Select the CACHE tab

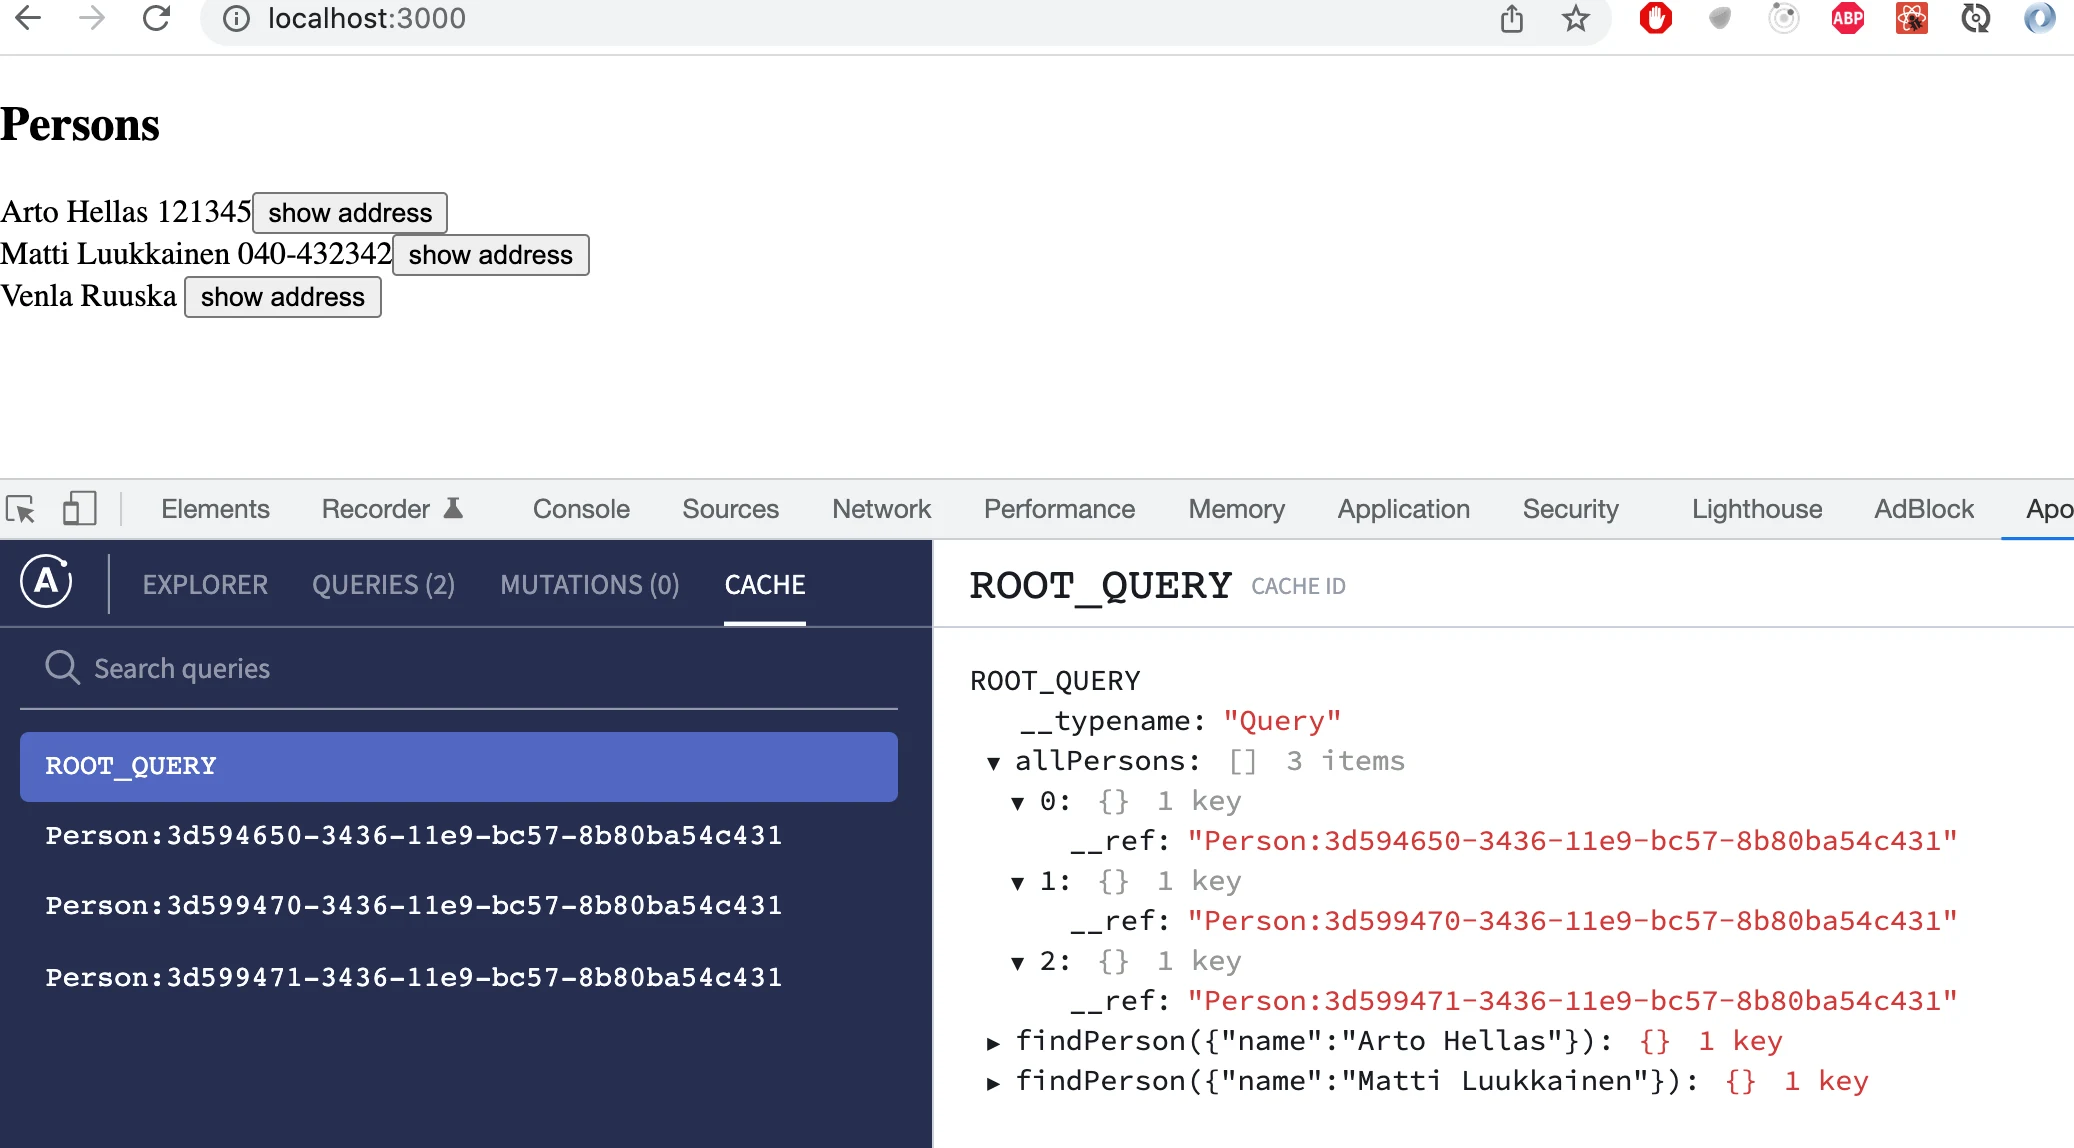tap(765, 585)
